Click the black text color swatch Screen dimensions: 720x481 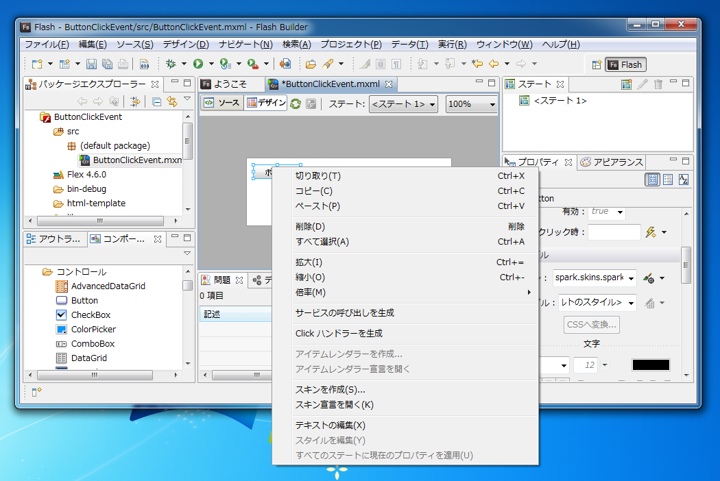[651, 365]
